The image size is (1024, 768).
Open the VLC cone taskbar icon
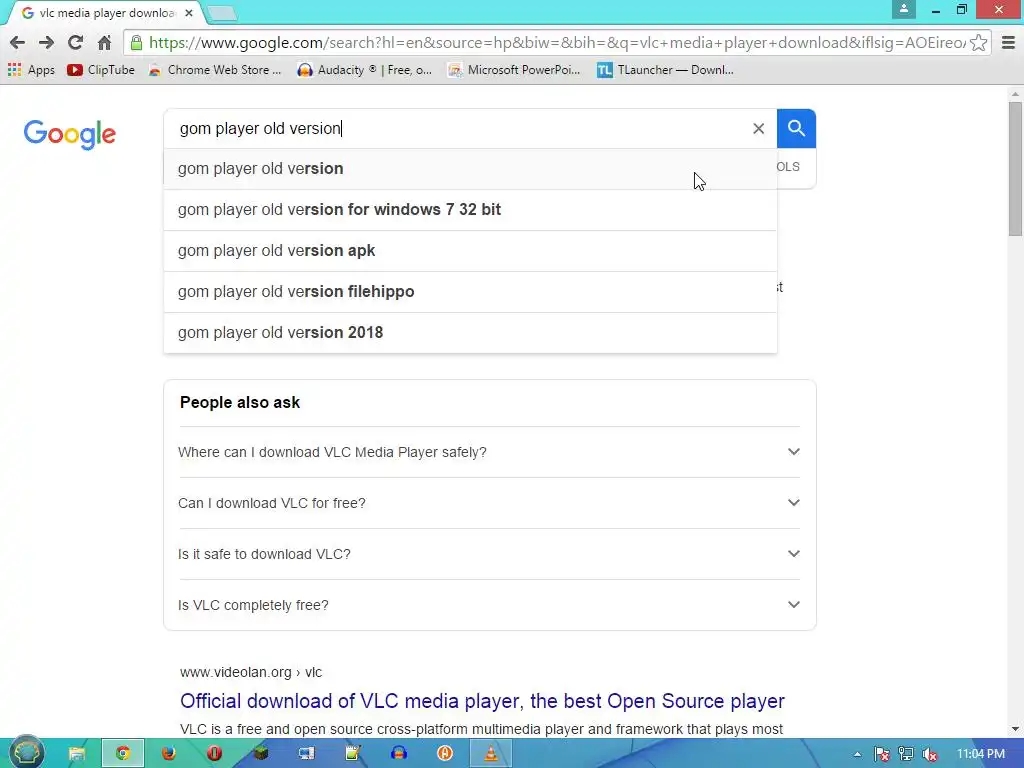click(x=491, y=754)
